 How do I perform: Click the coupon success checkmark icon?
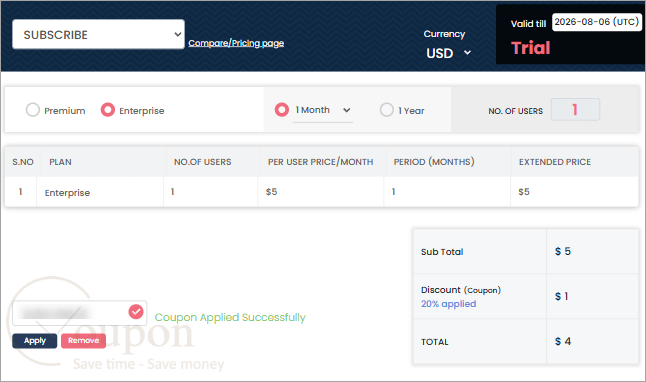136,312
